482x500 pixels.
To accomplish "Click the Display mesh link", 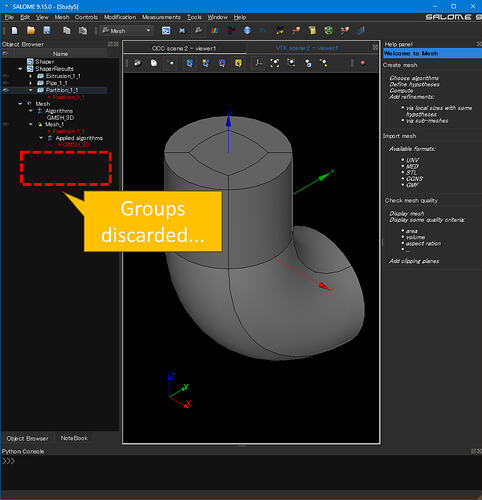I will click(x=407, y=213).
